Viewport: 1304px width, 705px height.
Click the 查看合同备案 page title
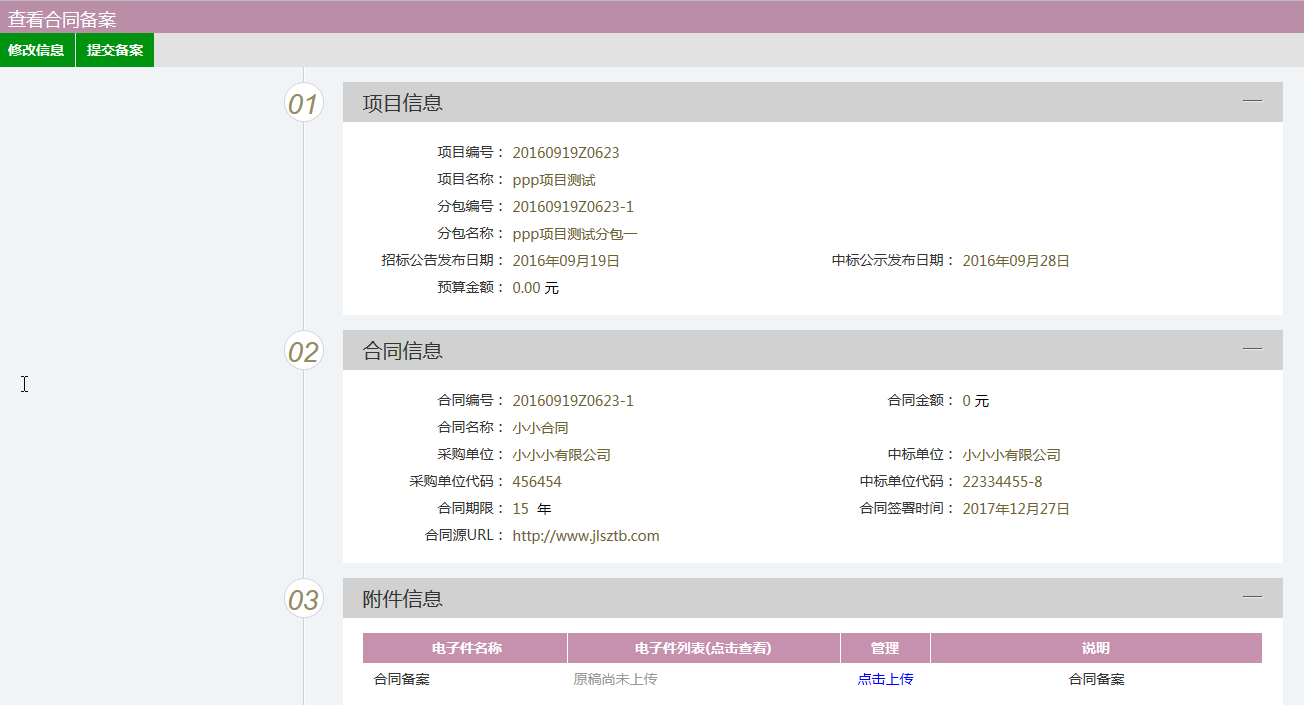[62, 18]
